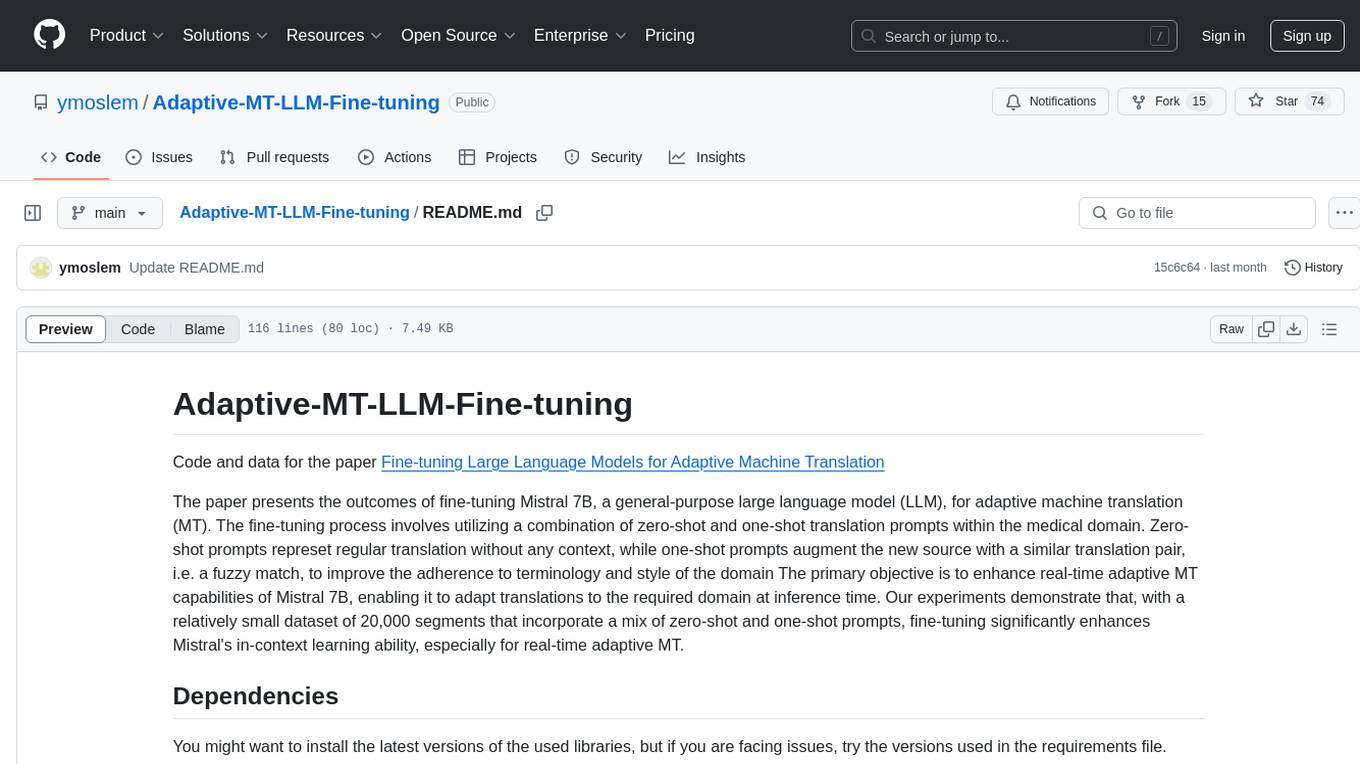Screen dimensions: 1360x764
Task: Select the Blame view
Action: pyautogui.click(x=205, y=329)
